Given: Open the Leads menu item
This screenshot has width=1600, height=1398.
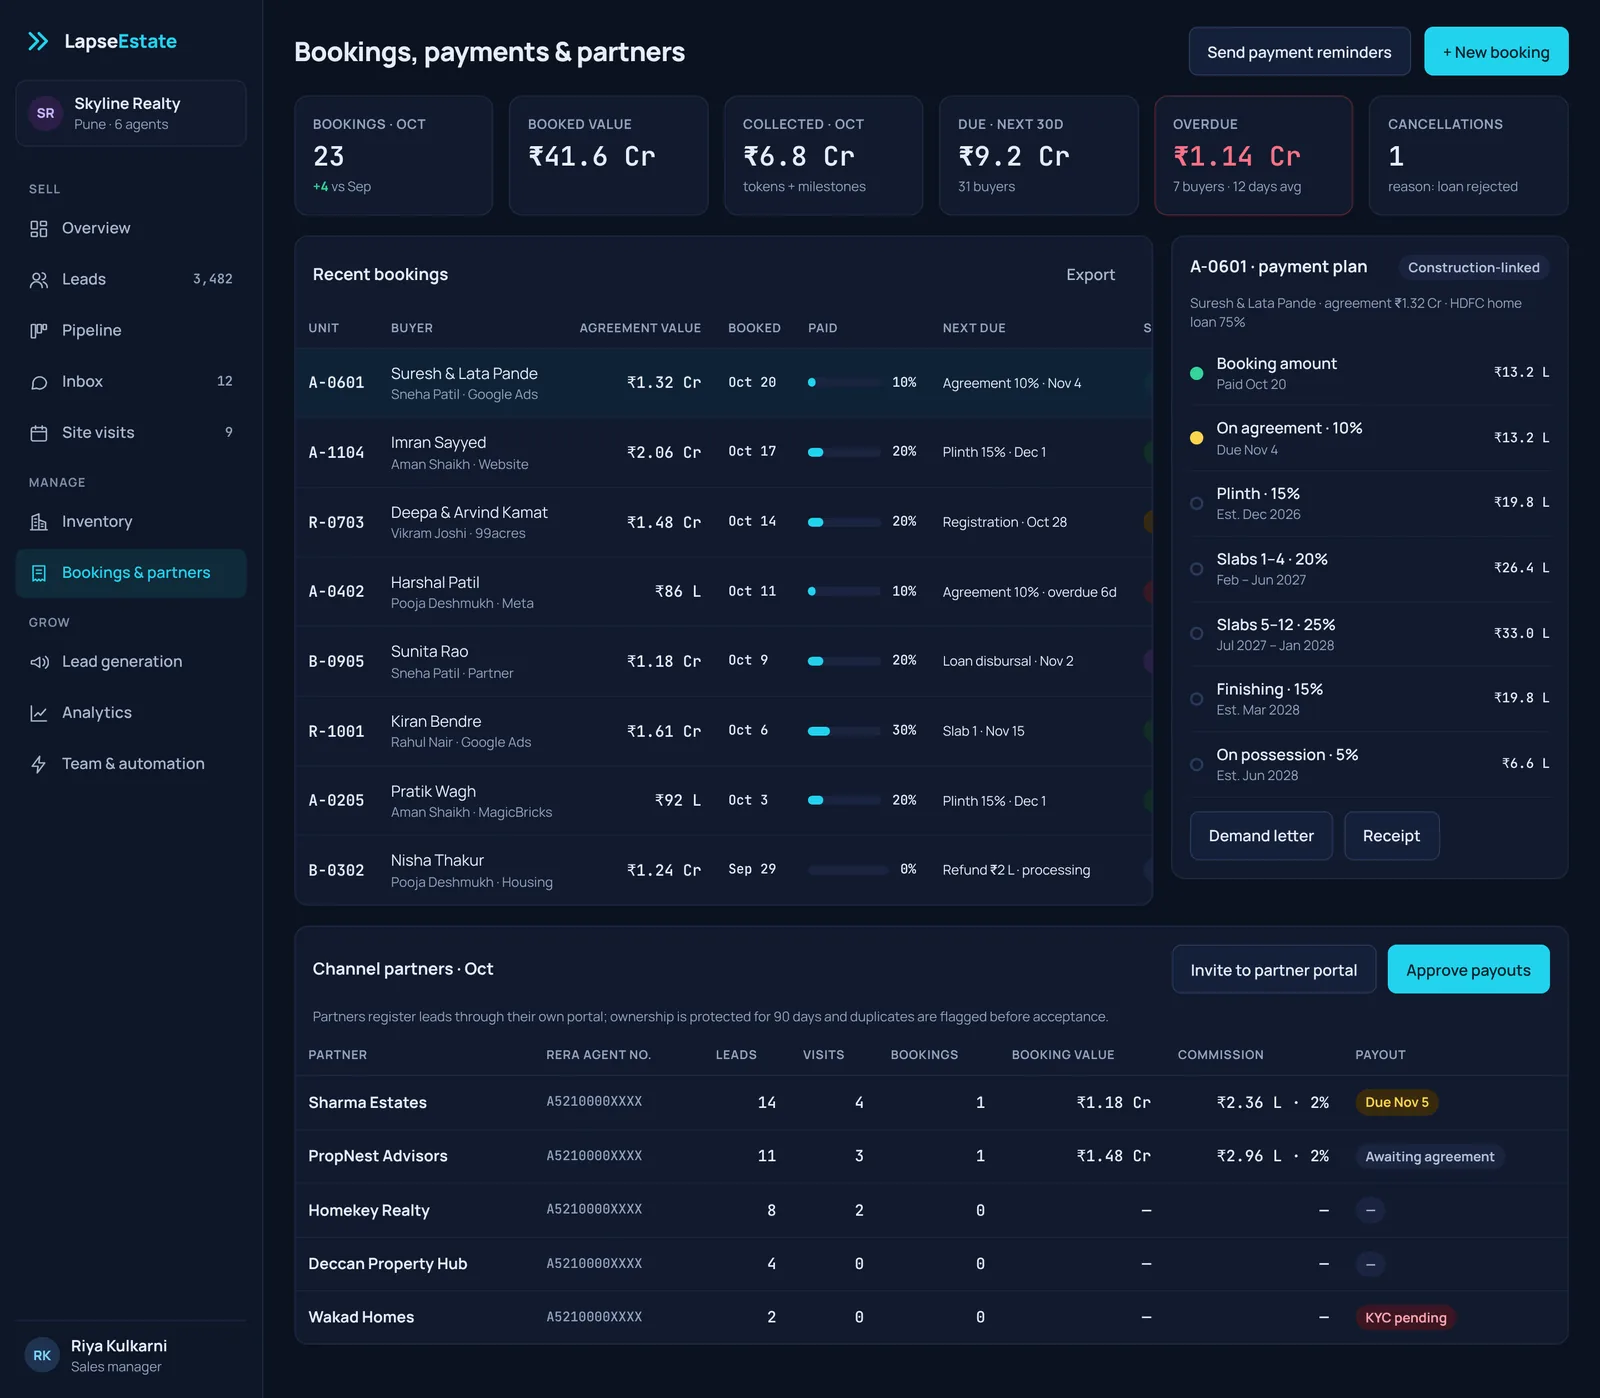Looking at the screenshot, I should [x=131, y=279].
